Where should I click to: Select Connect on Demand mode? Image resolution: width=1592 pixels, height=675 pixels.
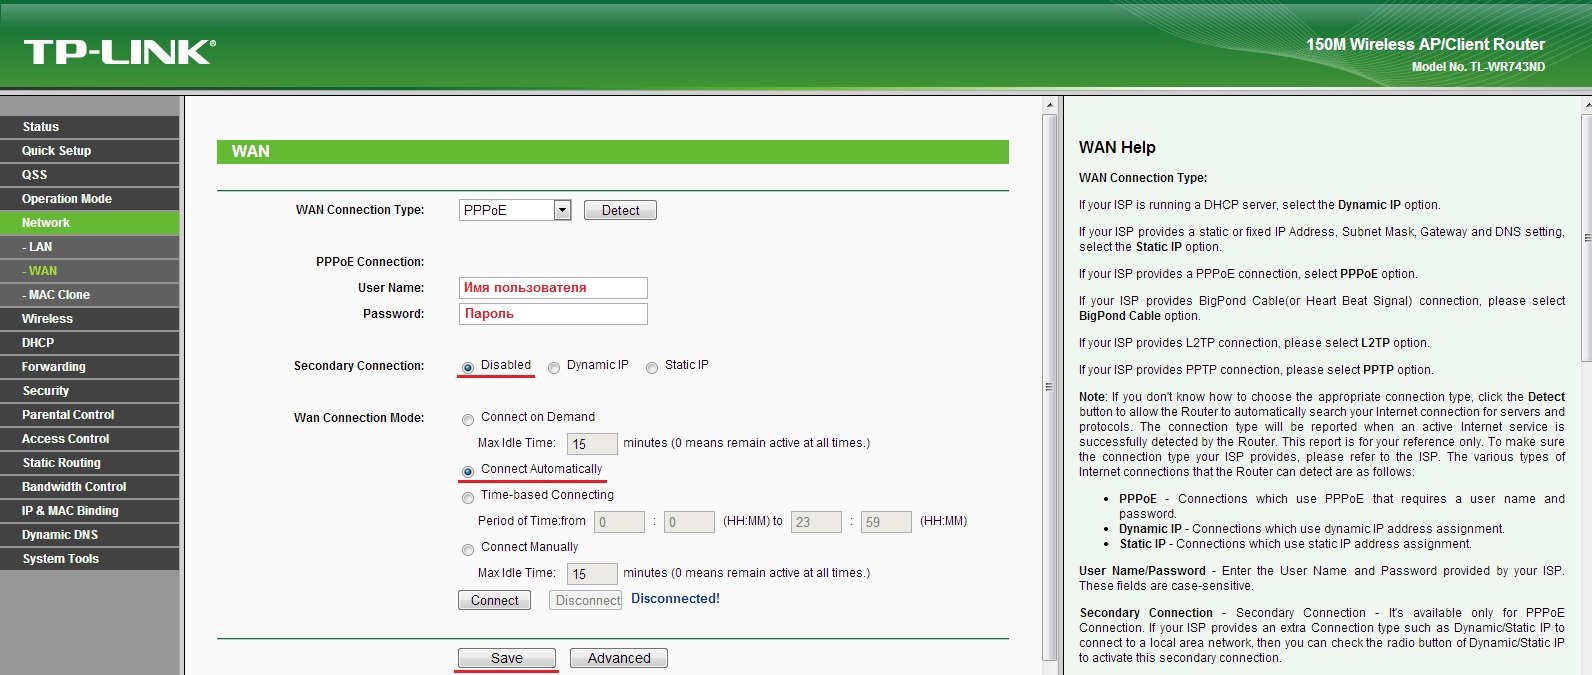(468, 420)
